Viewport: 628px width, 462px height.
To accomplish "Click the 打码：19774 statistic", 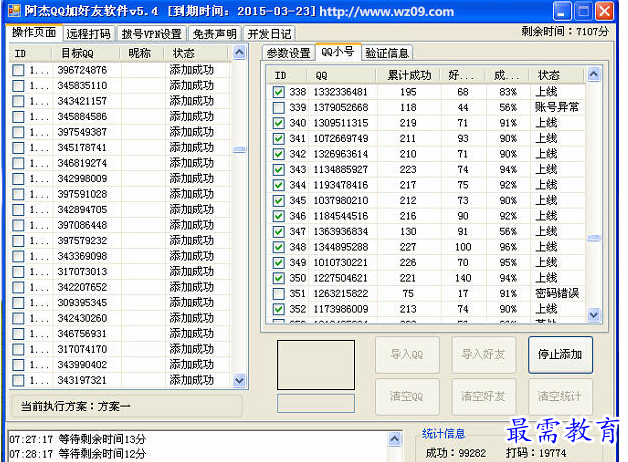I will 536,453.
